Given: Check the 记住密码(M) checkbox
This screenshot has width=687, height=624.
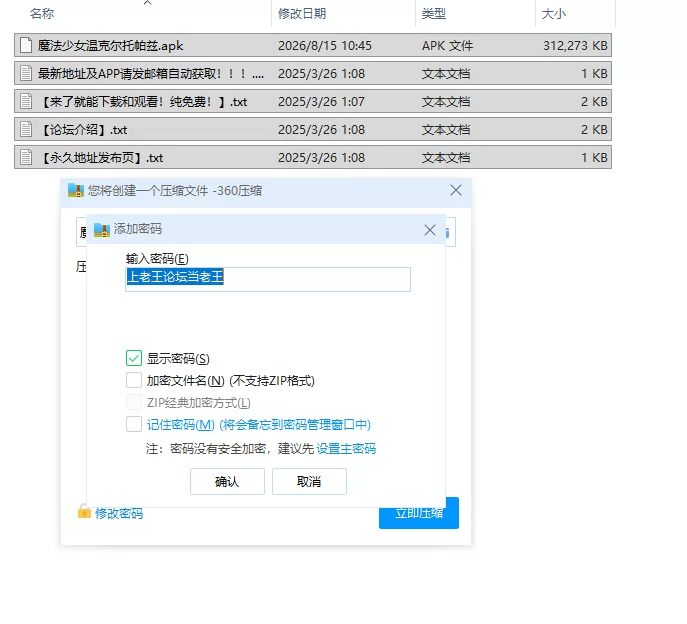Looking at the screenshot, I should click(134, 424).
